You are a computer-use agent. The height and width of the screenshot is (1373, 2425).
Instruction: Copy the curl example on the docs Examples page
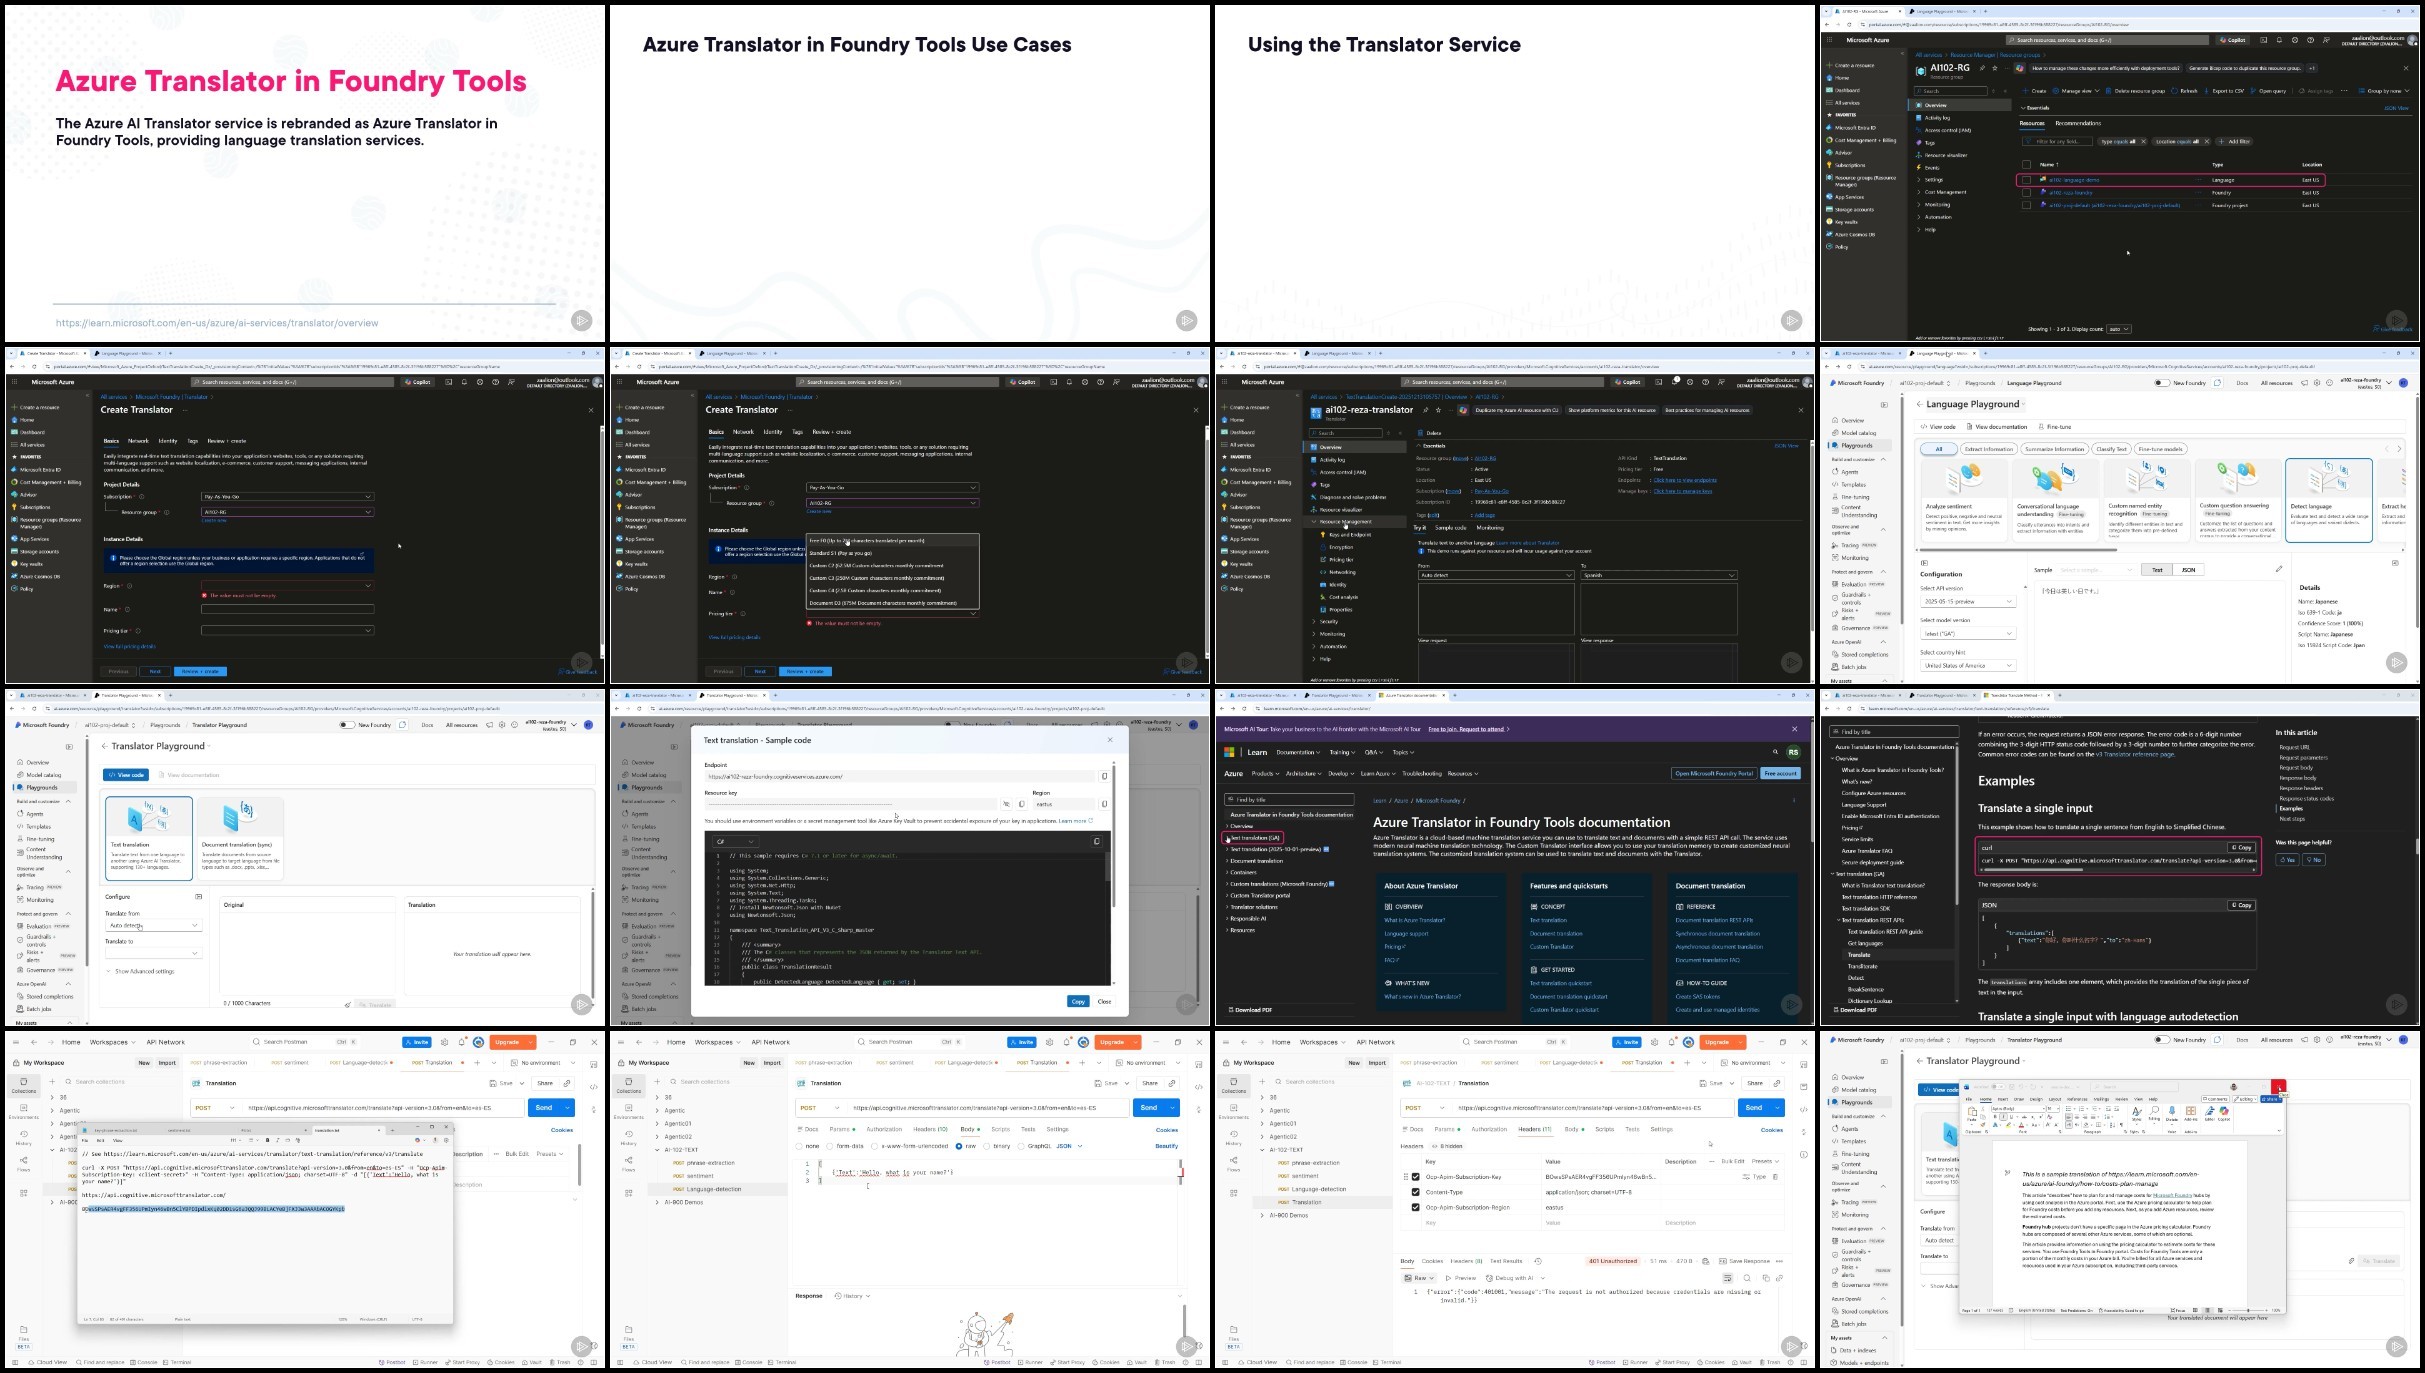click(x=2240, y=847)
